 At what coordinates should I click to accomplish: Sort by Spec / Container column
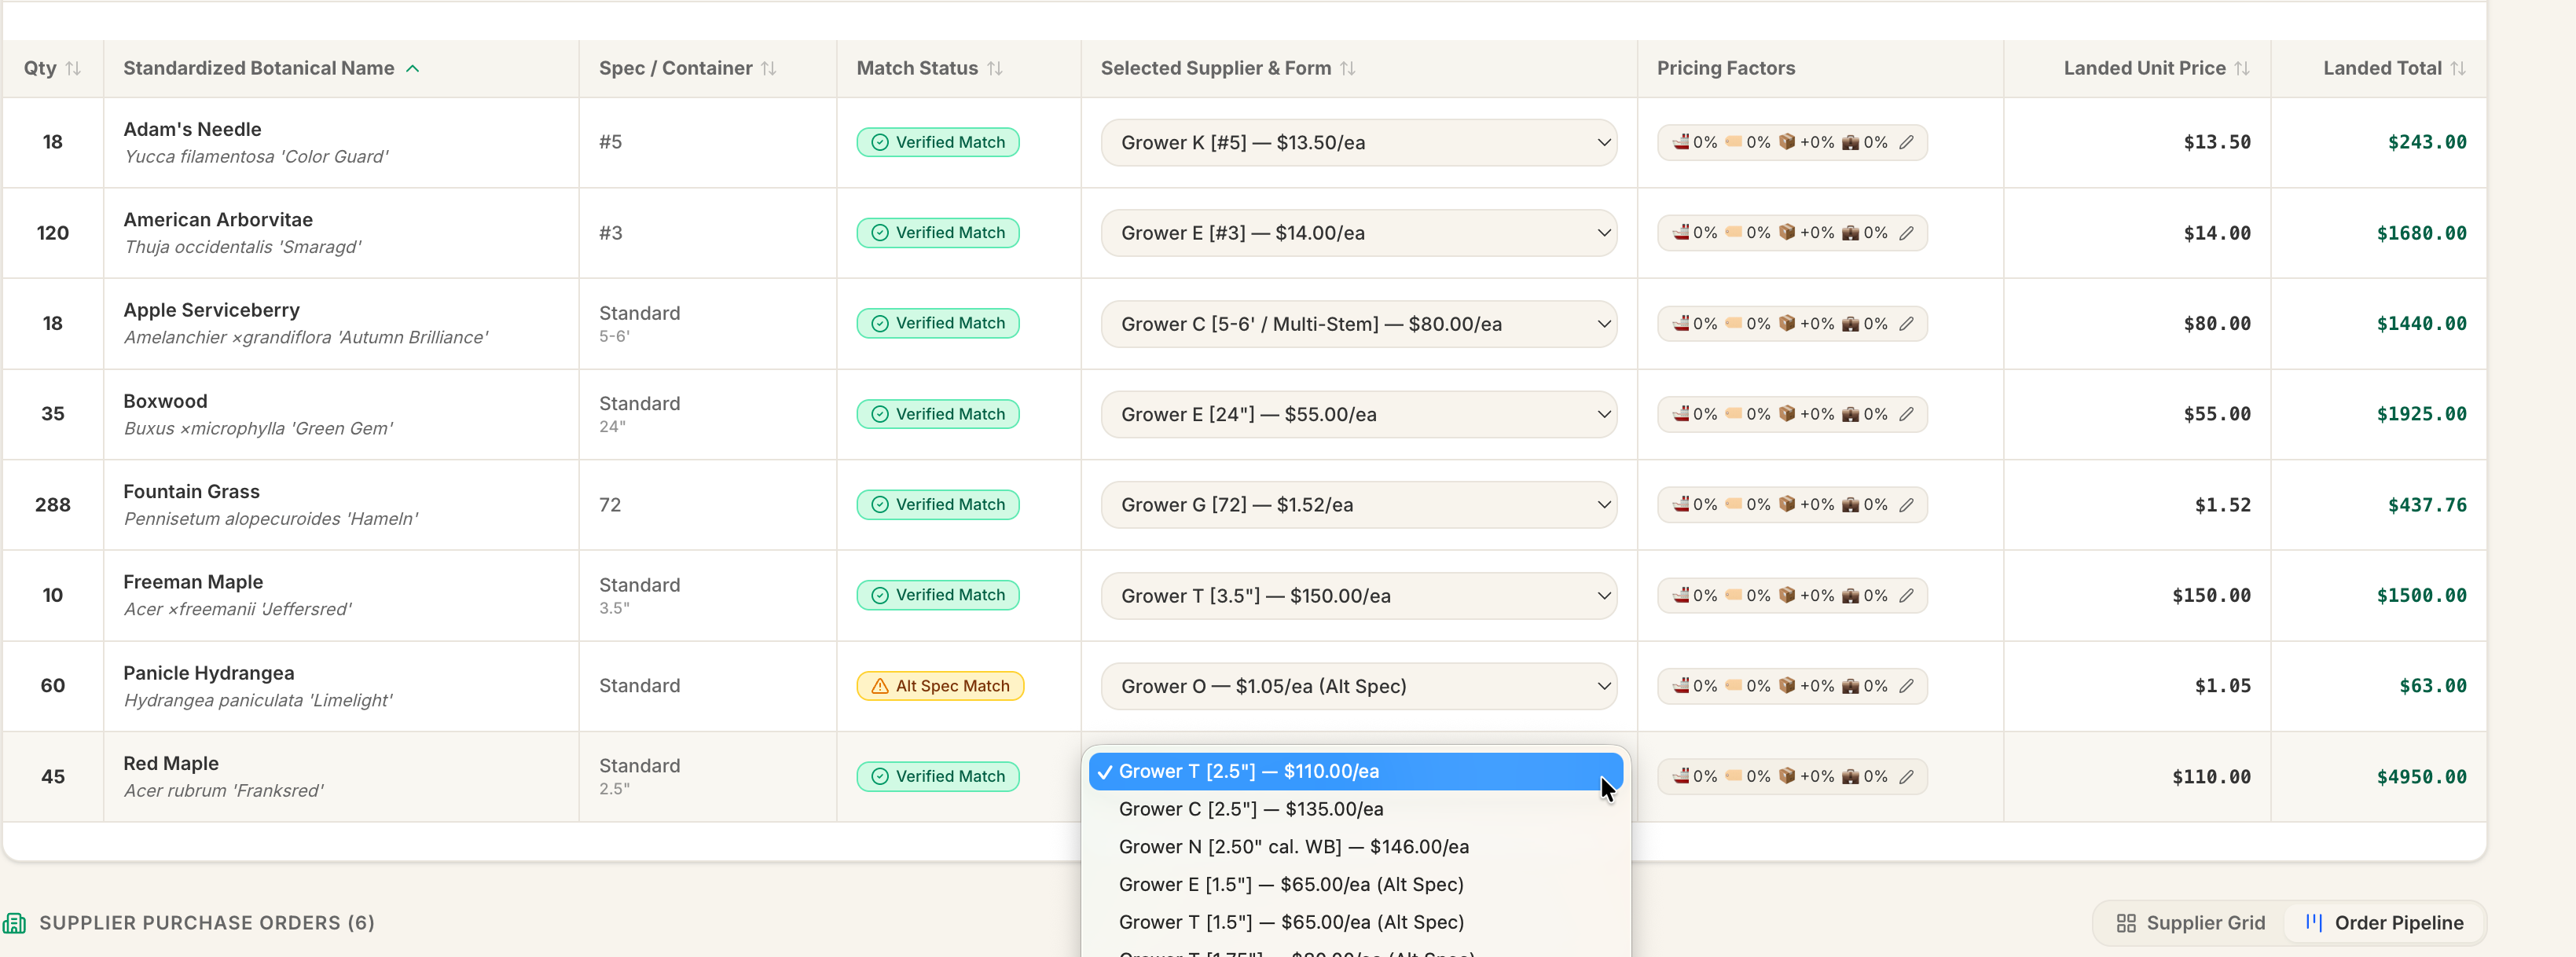click(768, 68)
